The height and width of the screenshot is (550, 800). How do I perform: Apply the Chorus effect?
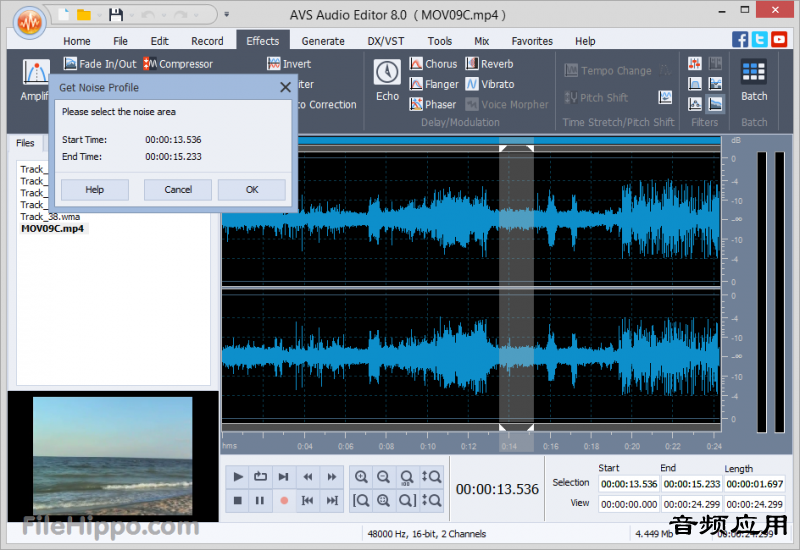pyautogui.click(x=433, y=64)
